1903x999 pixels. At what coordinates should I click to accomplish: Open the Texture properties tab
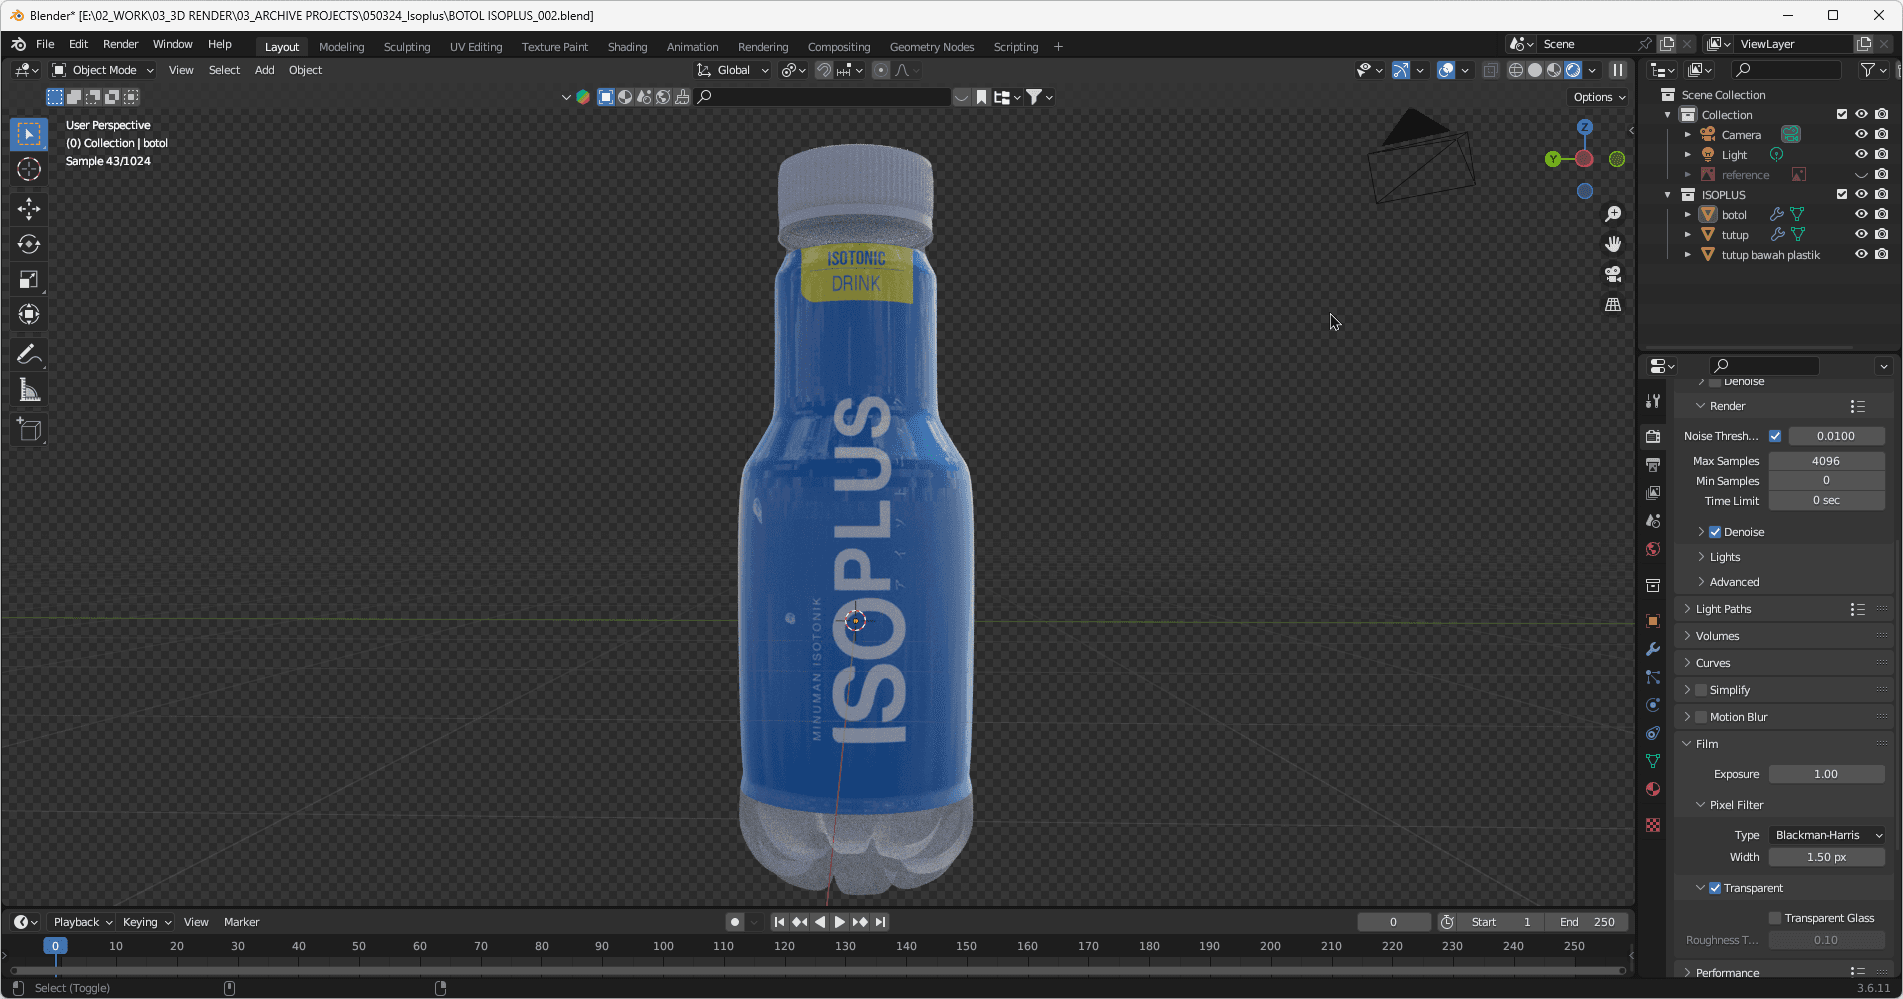point(1653,825)
